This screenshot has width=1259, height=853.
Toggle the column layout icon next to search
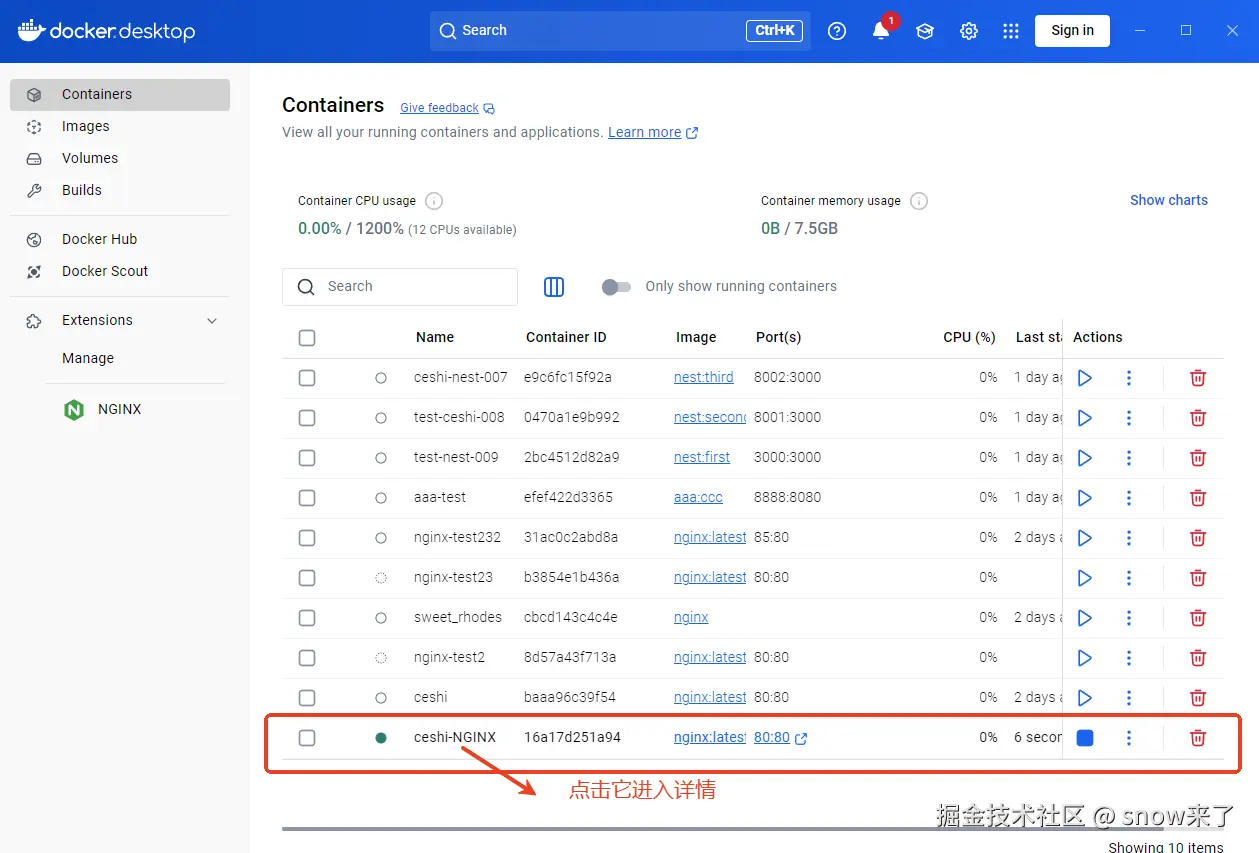pyautogui.click(x=554, y=287)
